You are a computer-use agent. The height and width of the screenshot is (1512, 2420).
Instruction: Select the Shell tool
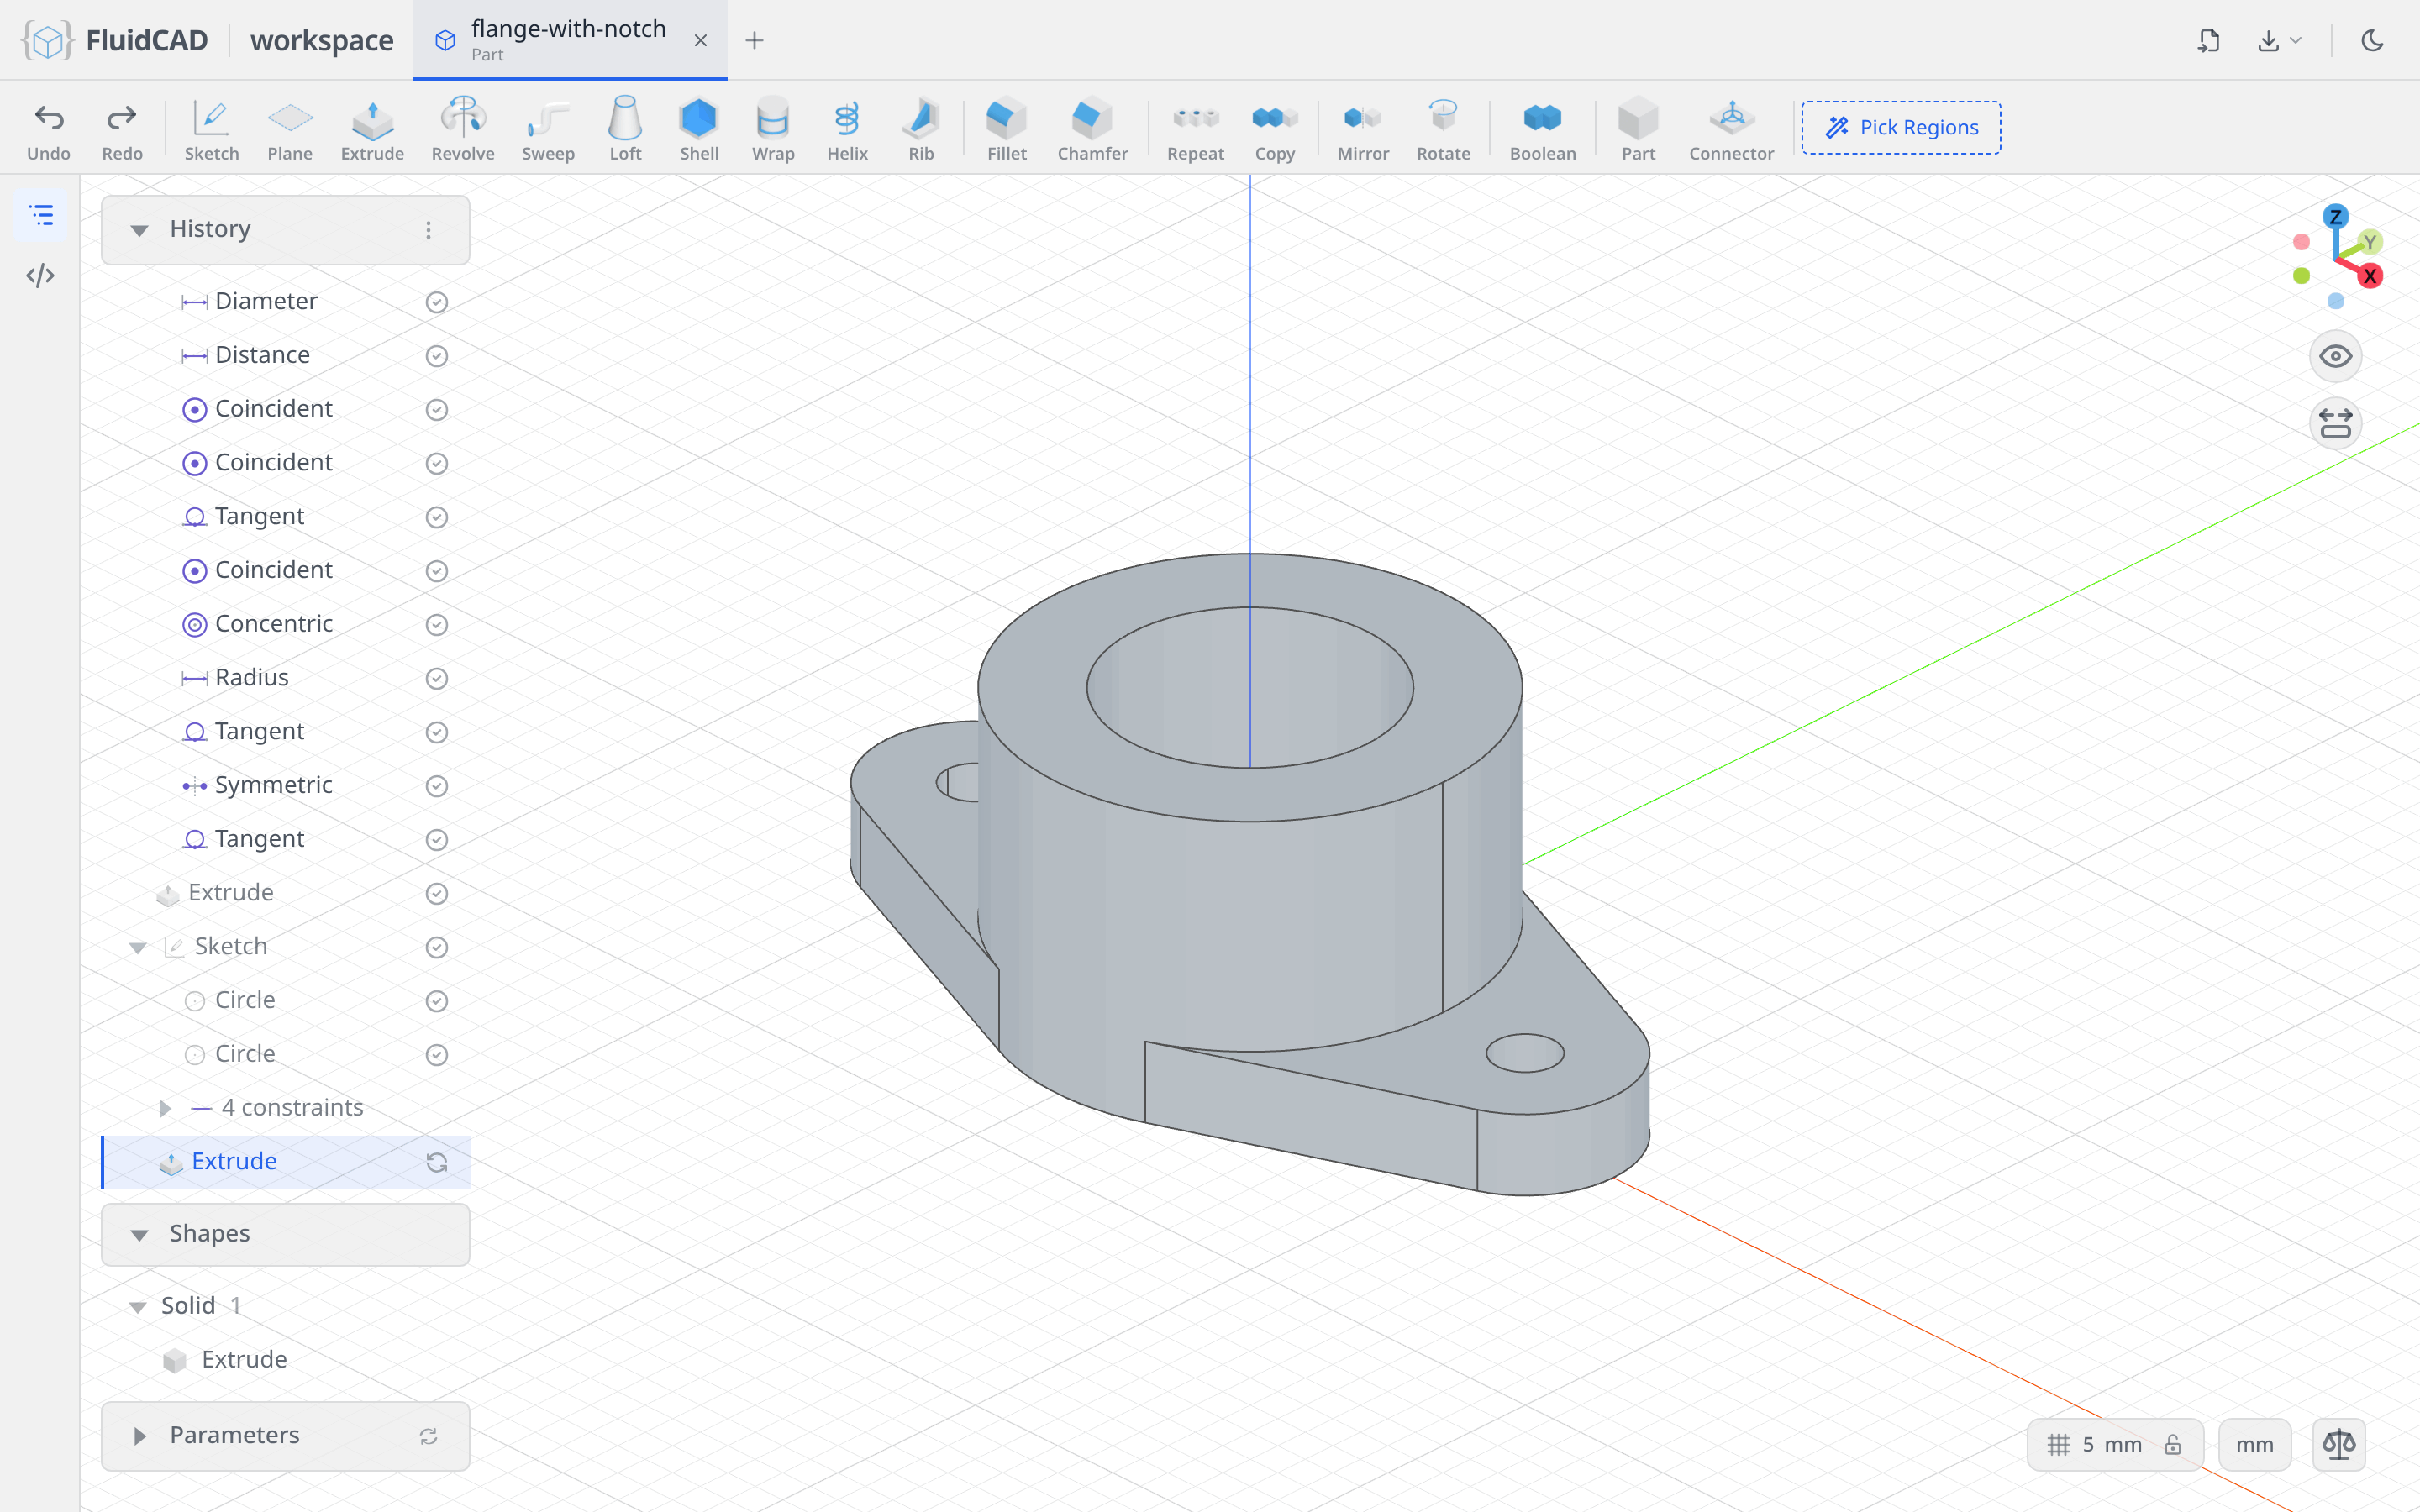[699, 129]
